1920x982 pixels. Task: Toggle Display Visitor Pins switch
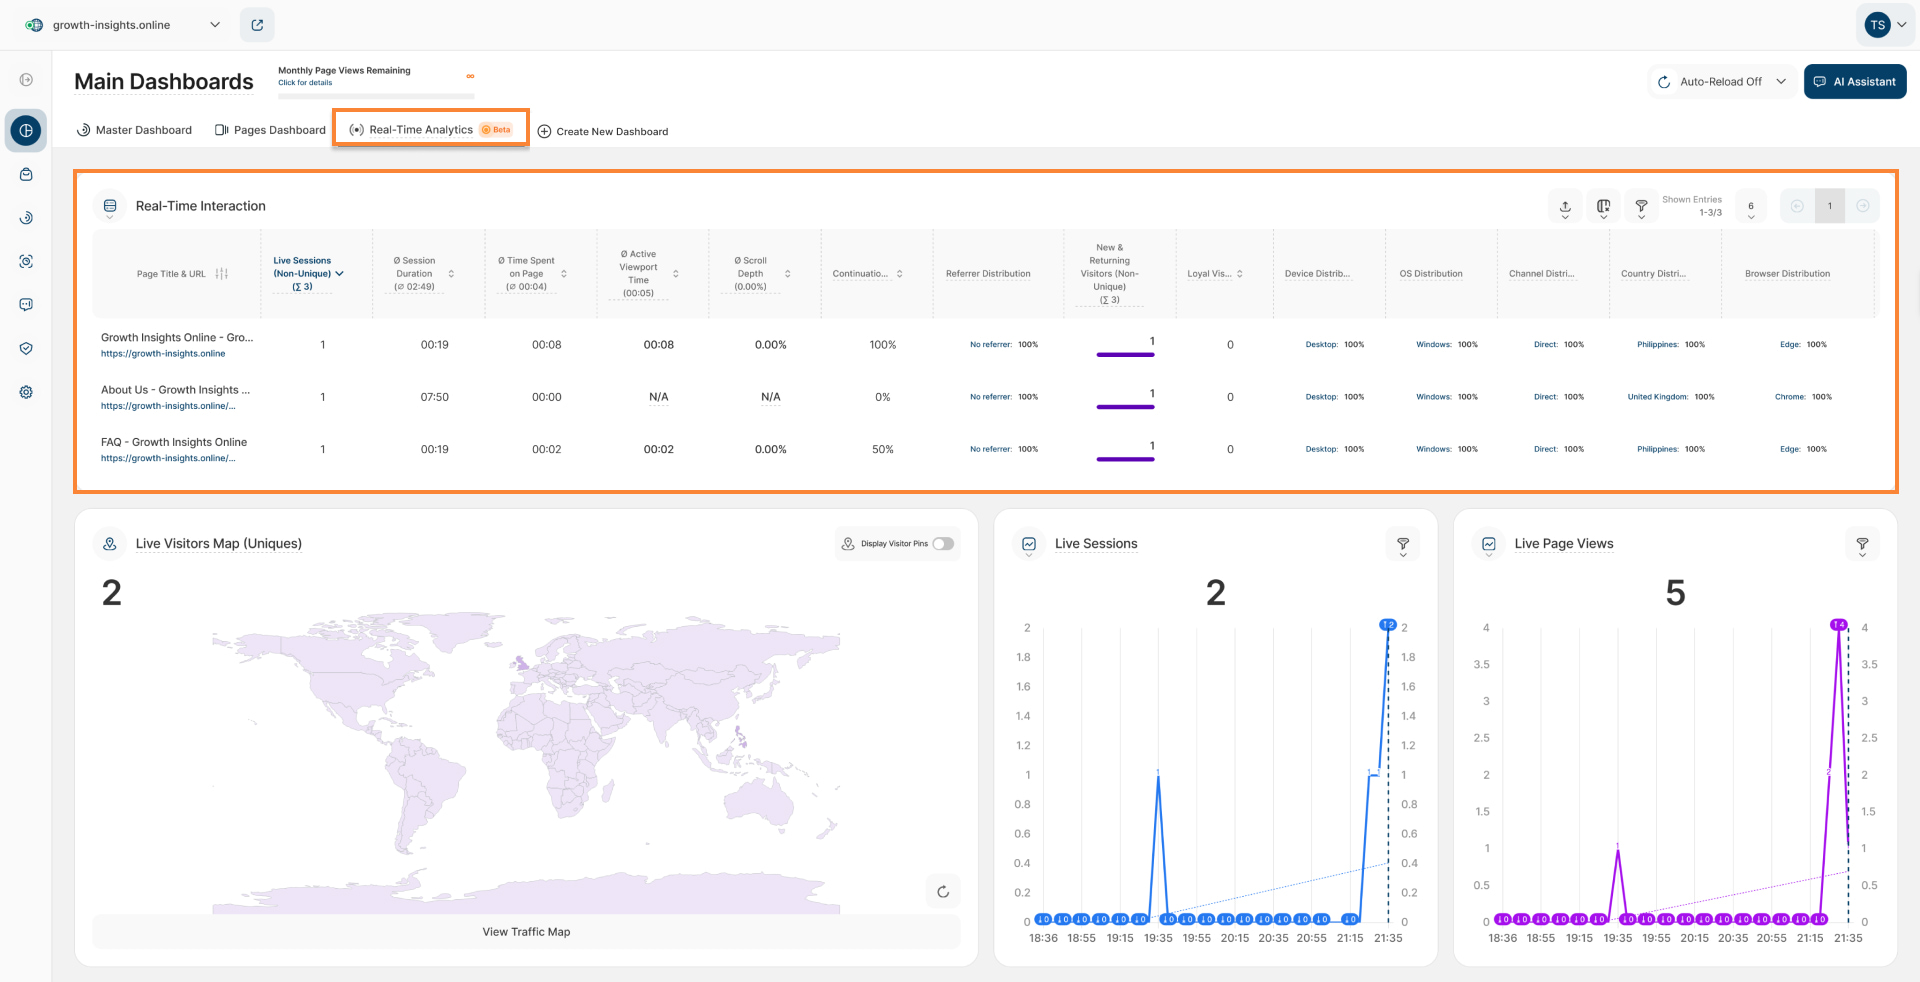pyautogui.click(x=943, y=544)
